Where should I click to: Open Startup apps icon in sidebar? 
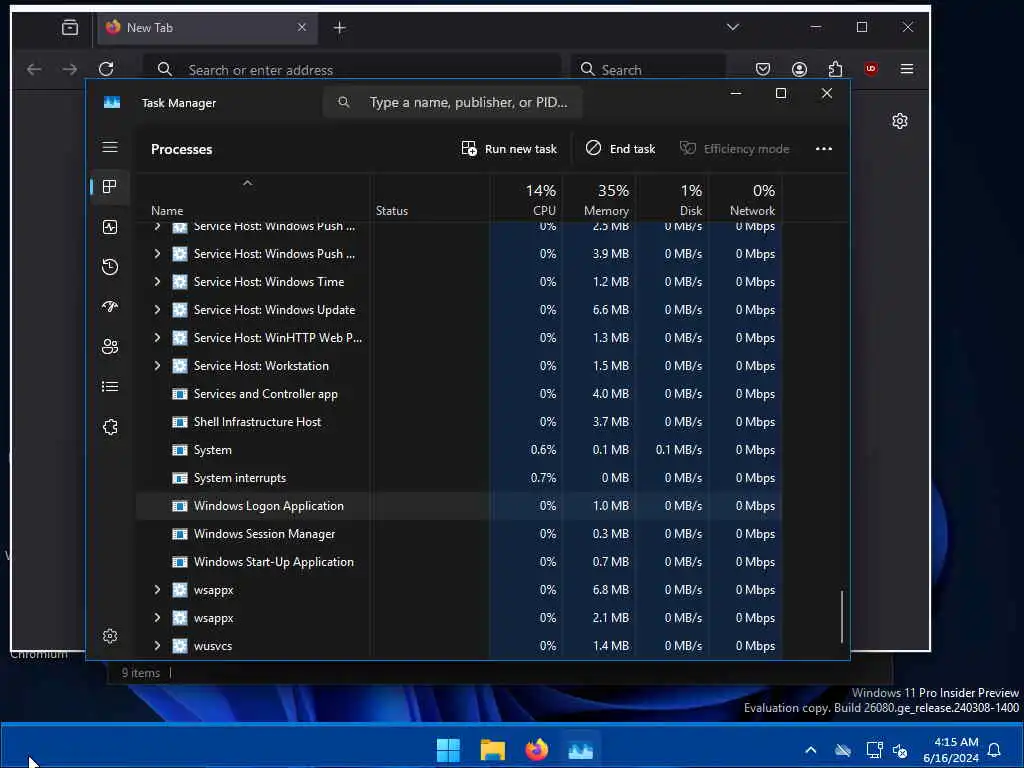click(110, 306)
